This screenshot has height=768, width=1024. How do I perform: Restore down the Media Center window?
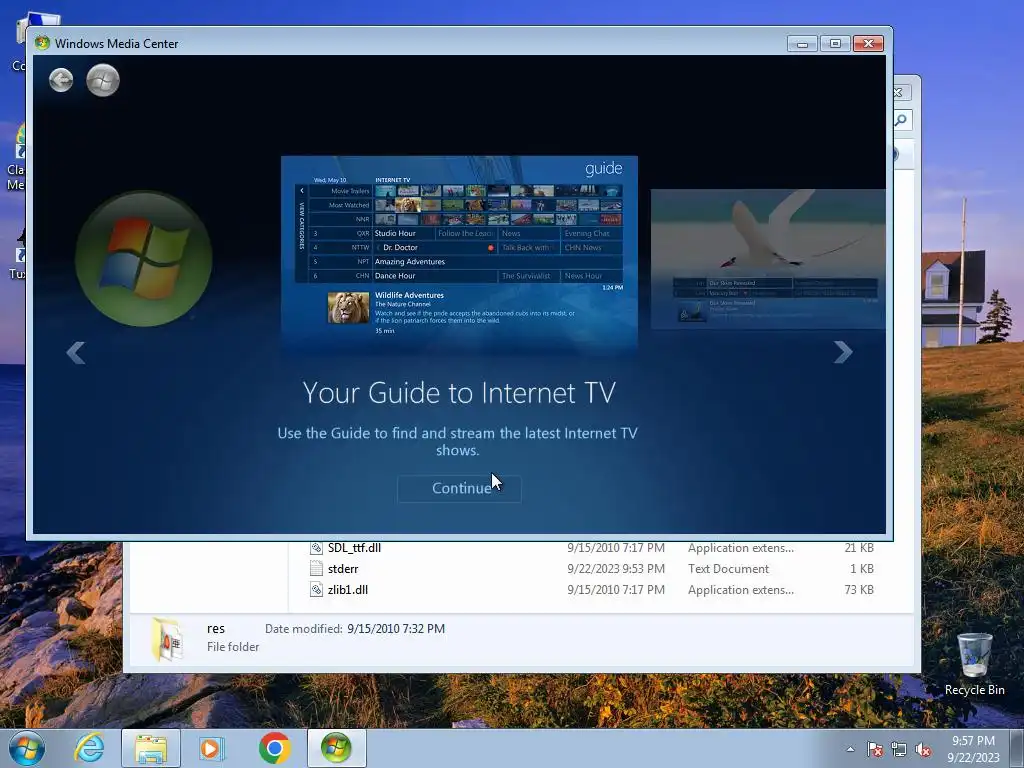click(835, 44)
